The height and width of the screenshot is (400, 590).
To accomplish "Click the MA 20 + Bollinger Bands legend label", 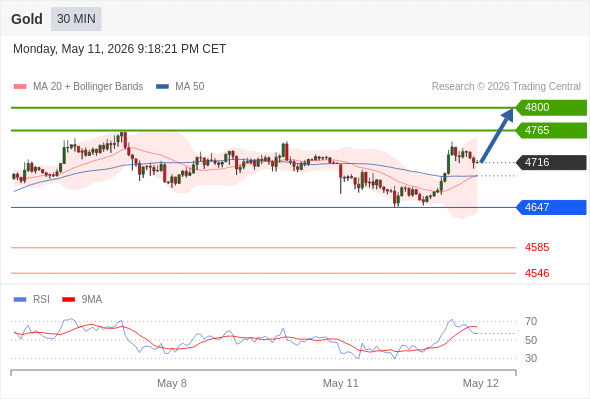I will point(88,87).
